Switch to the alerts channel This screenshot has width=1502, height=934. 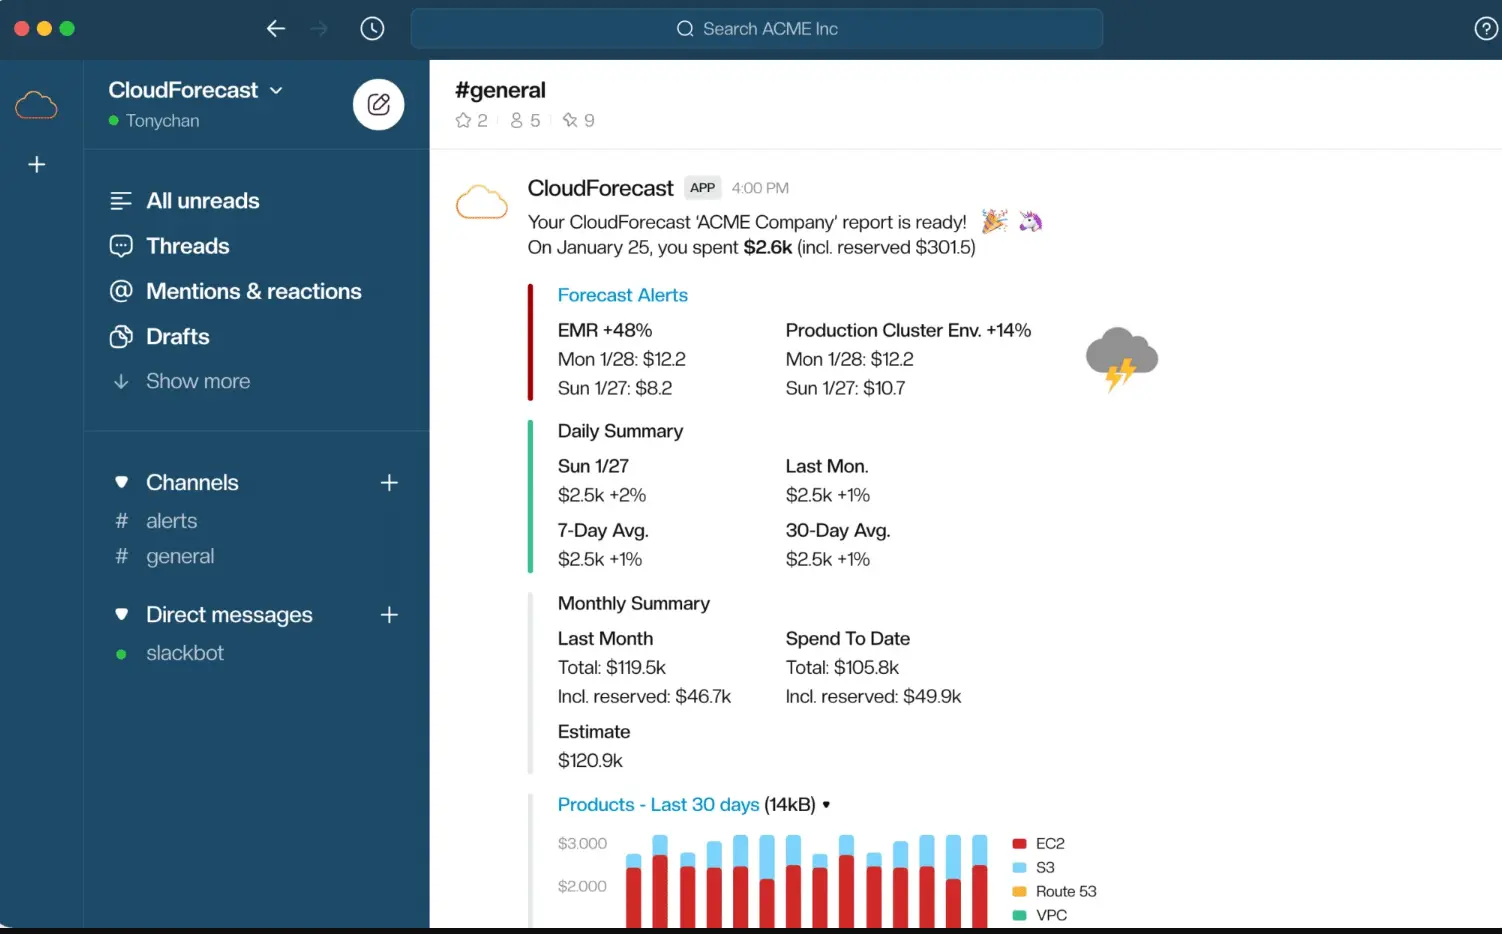click(x=172, y=521)
